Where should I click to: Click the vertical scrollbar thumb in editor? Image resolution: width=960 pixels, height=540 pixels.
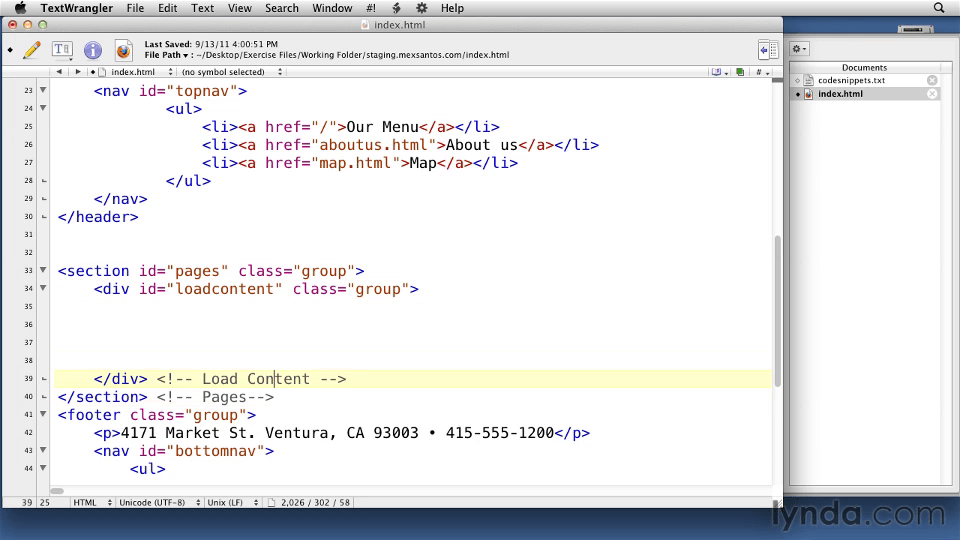778,311
